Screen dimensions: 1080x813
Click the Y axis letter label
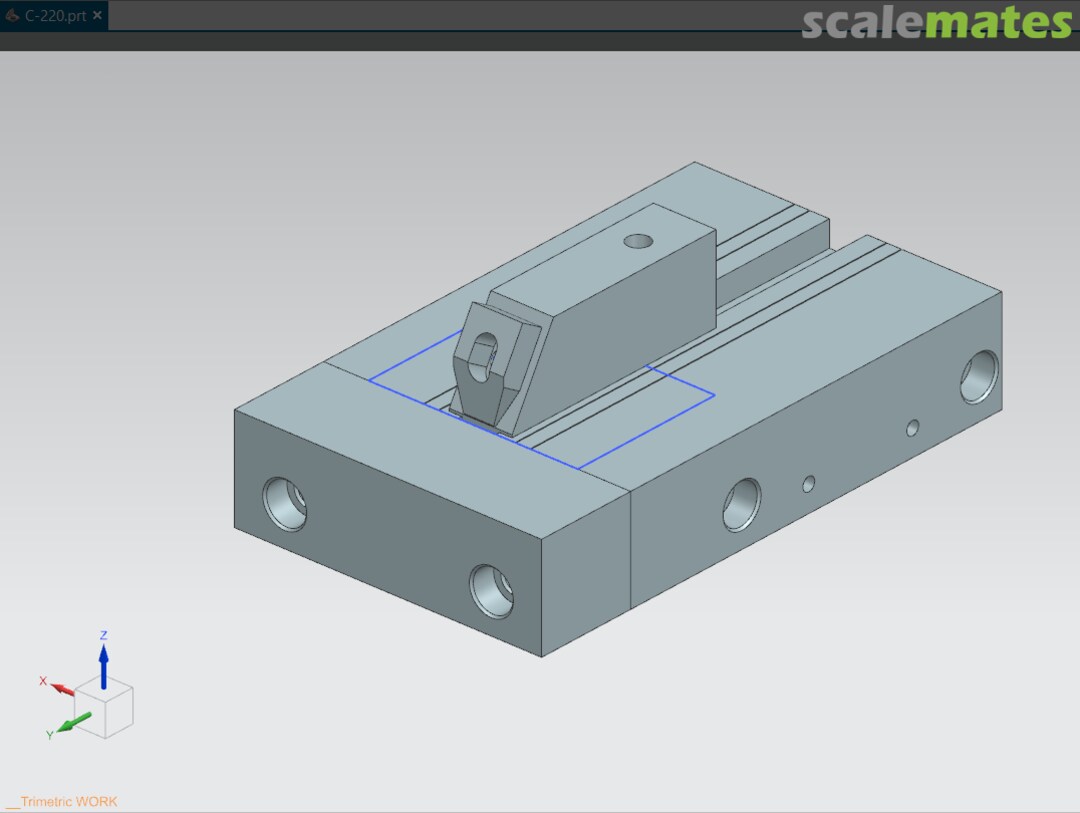[x=49, y=735]
